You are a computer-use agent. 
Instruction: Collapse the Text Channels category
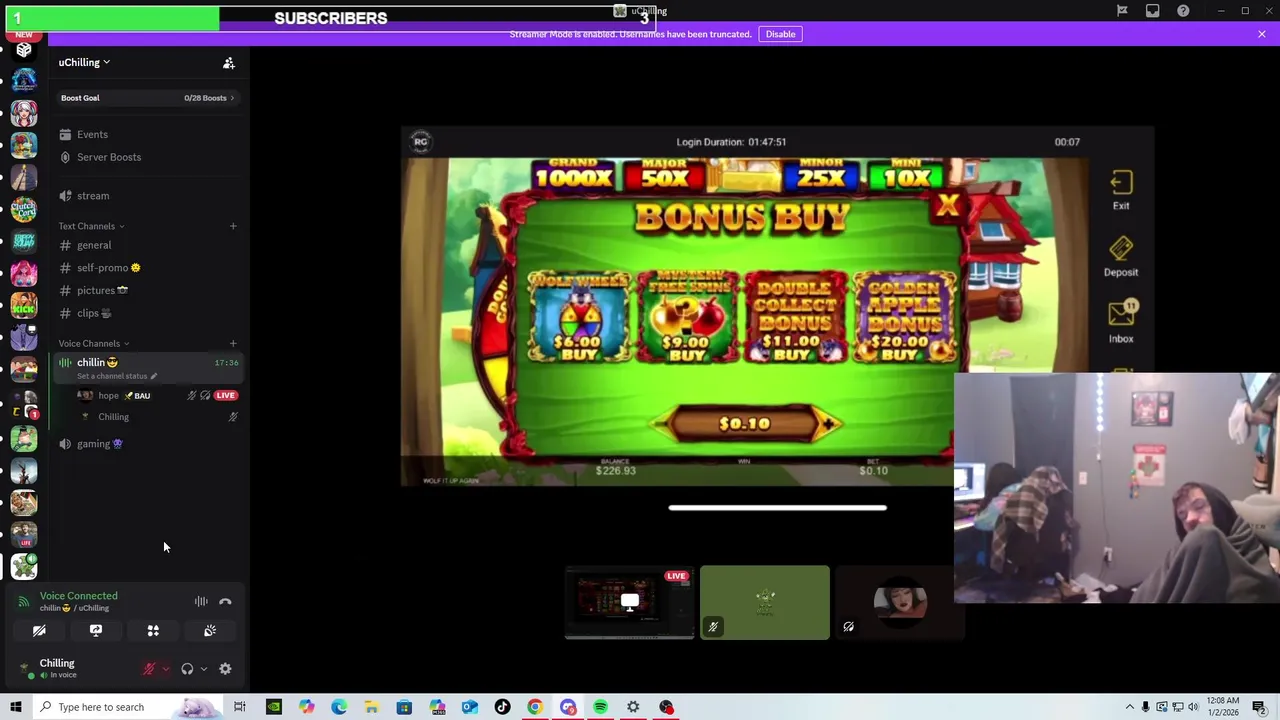pyautogui.click(x=92, y=226)
